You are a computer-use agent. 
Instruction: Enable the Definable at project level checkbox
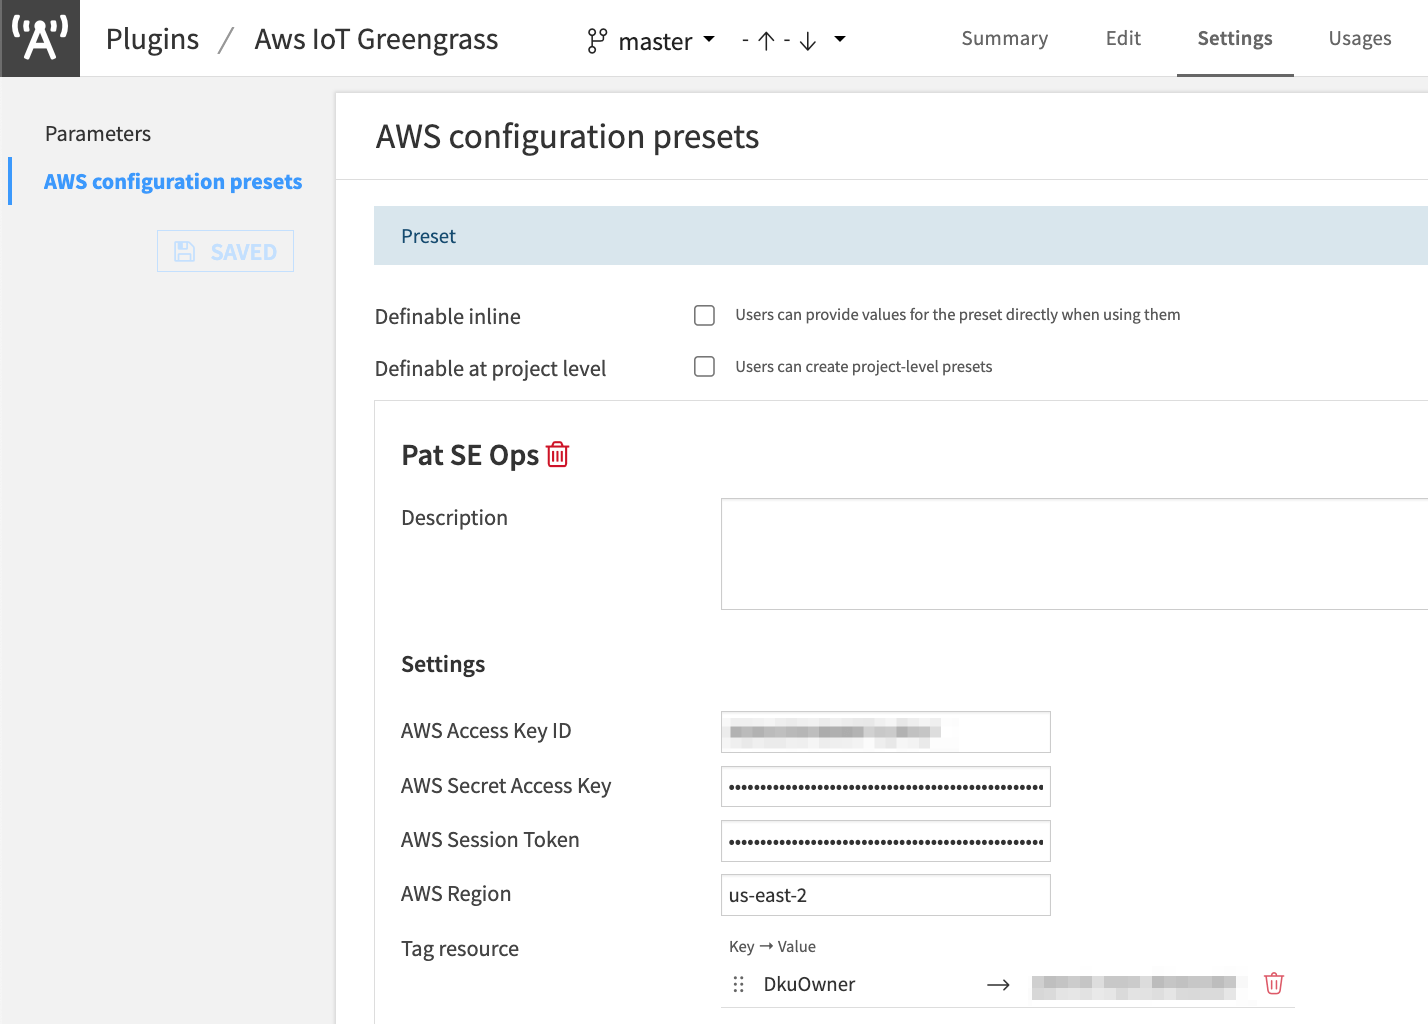click(705, 367)
